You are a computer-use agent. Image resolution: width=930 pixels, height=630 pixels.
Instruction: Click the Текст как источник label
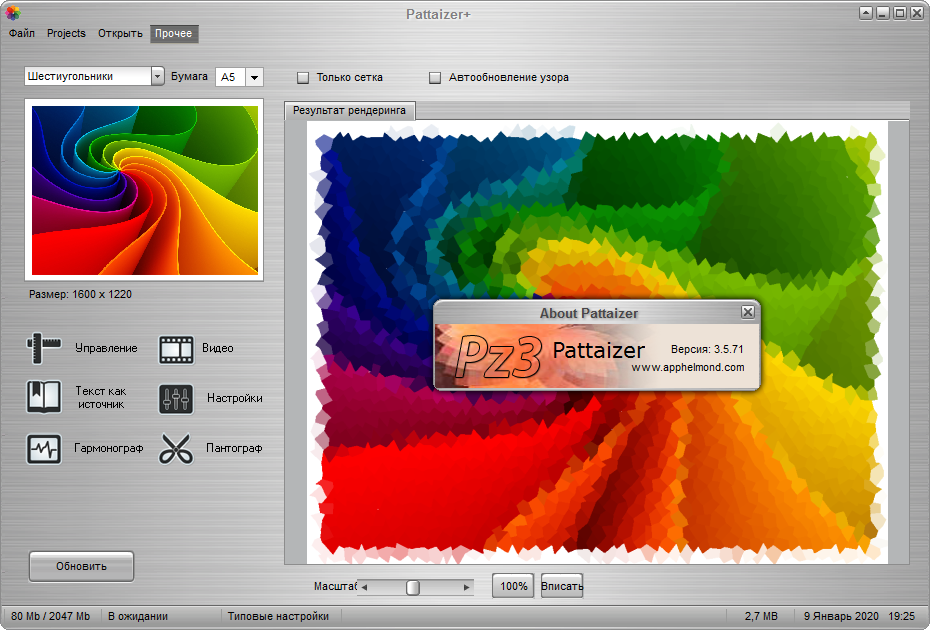coord(101,397)
